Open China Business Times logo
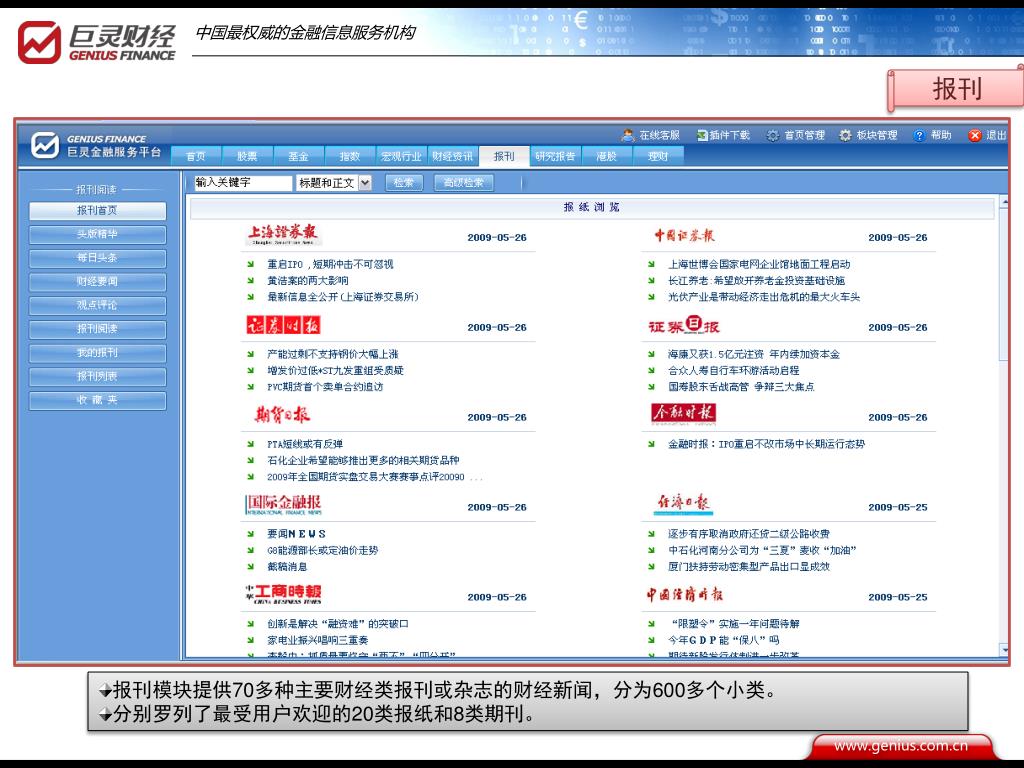Viewport: 1024px width, 768px height. (x=283, y=594)
